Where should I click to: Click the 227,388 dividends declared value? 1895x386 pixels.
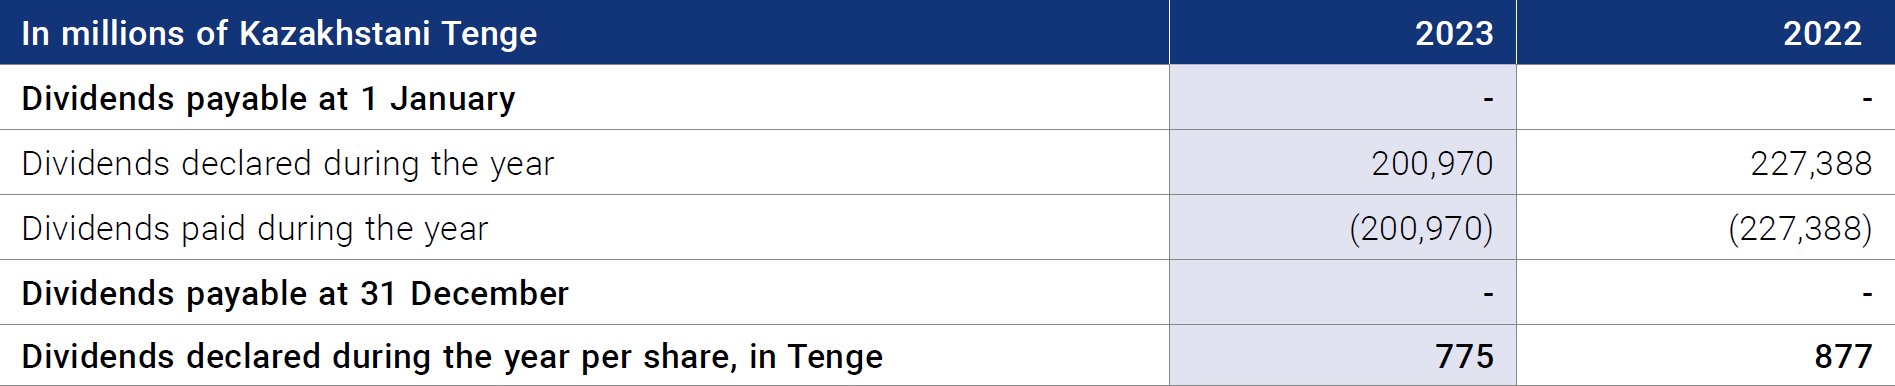1811,163
